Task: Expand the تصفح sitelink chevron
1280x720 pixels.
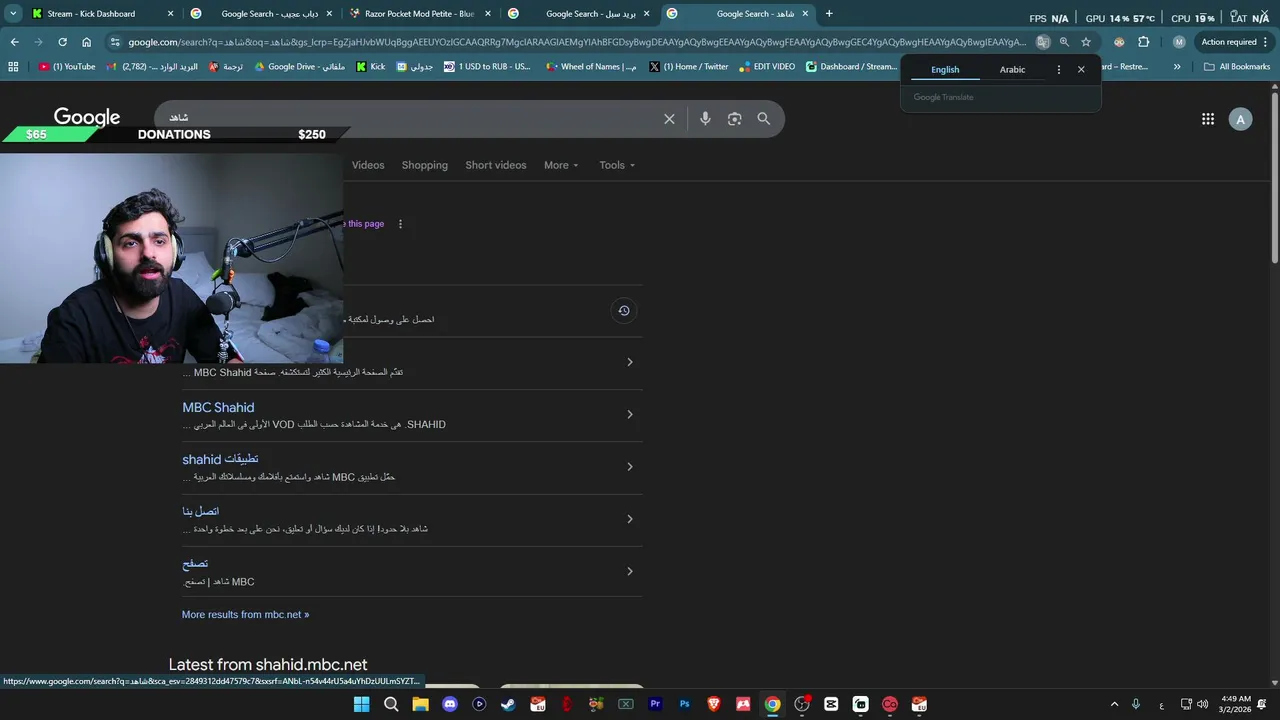Action: [629, 571]
